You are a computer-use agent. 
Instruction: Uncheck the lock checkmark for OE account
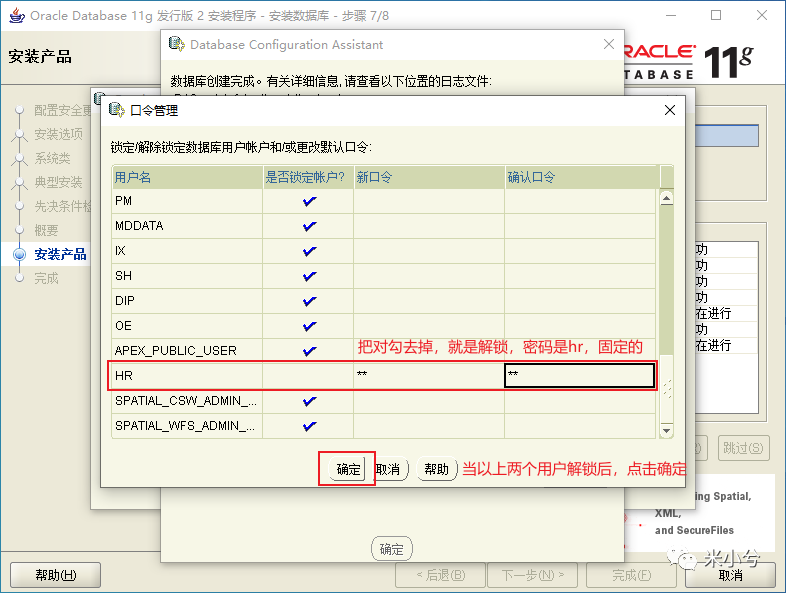pyautogui.click(x=309, y=326)
